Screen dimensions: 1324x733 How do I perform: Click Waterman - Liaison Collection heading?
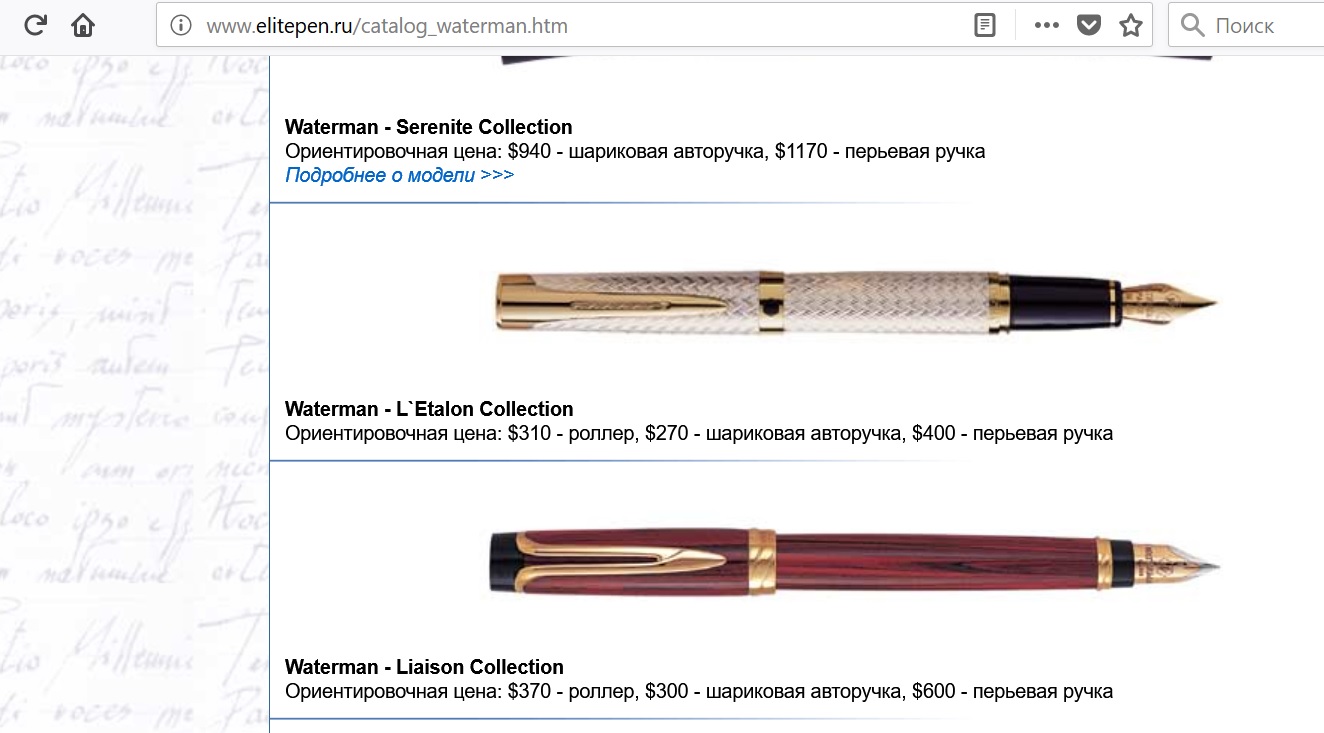pyautogui.click(x=424, y=667)
